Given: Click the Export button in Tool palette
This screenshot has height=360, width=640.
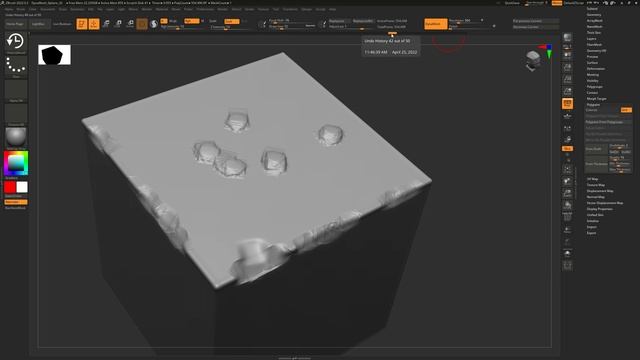Looking at the screenshot, I should click(x=591, y=233).
